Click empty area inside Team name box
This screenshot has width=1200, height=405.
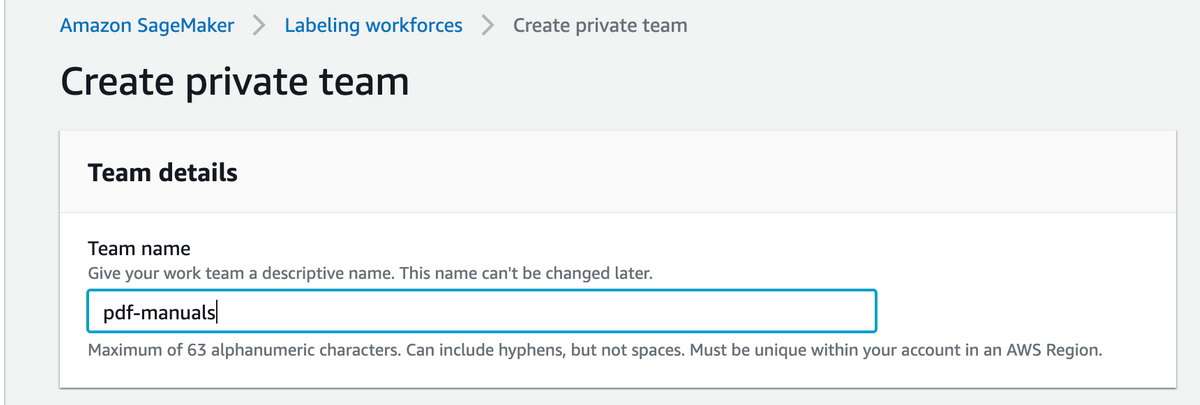(x=550, y=311)
